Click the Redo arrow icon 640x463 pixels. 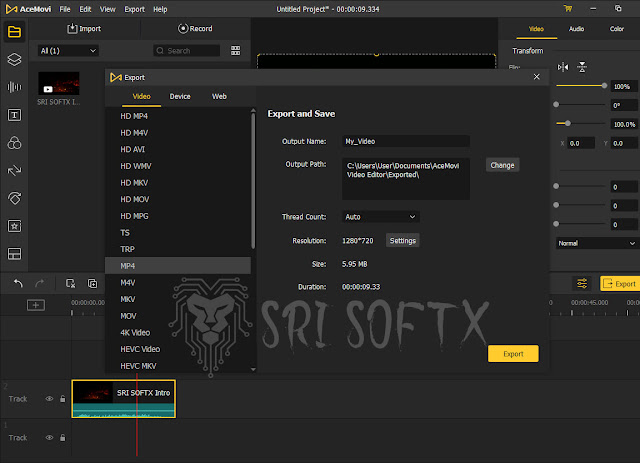[x=40, y=283]
